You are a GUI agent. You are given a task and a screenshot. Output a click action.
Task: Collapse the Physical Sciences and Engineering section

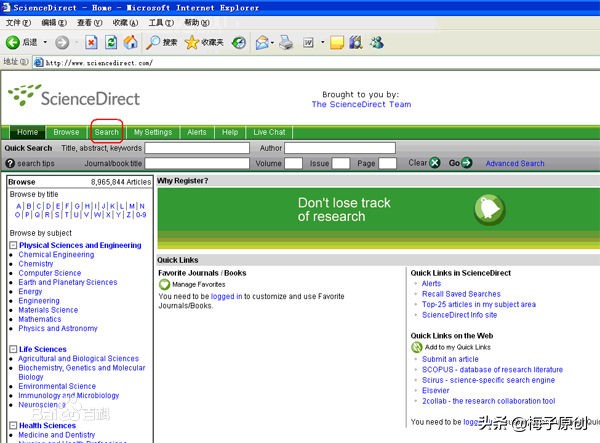[13, 245]
